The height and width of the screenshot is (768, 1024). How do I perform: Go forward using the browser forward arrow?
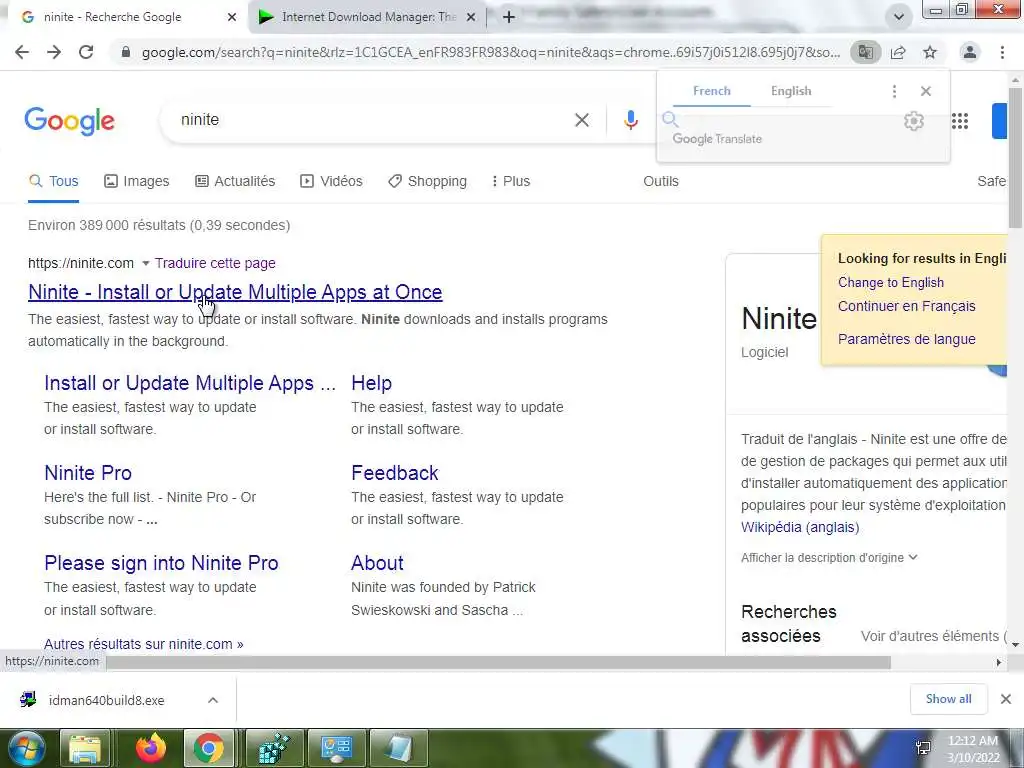coord(54,52)
